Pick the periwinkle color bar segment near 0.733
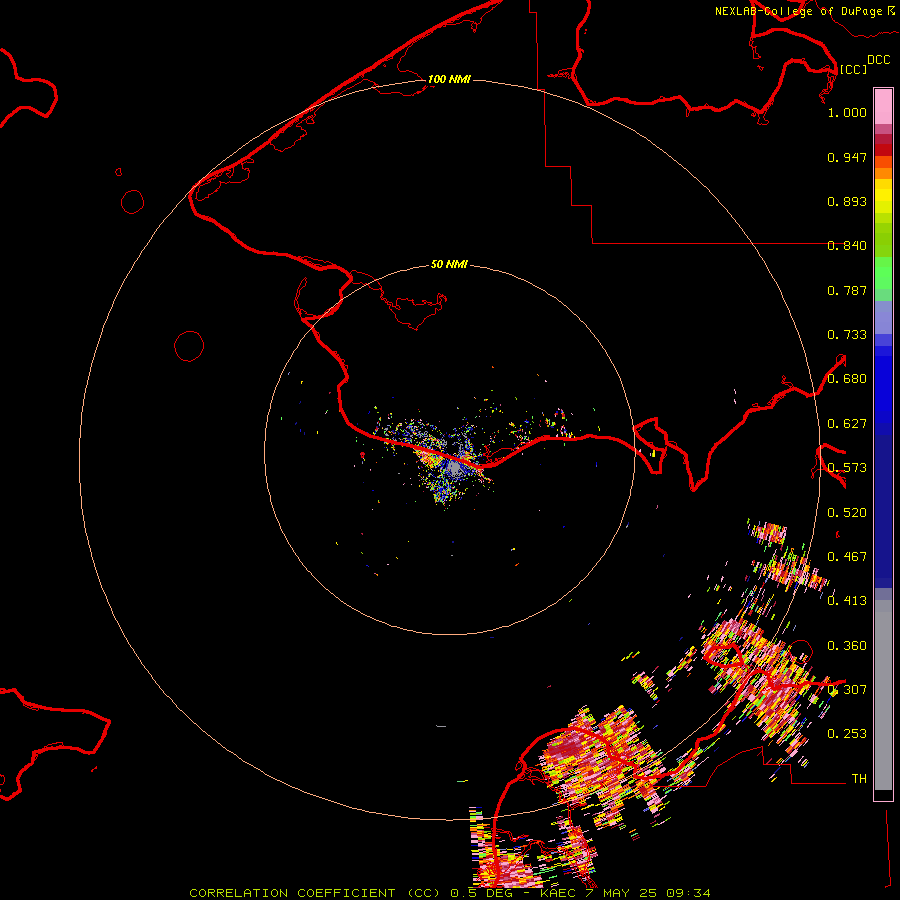The height and width of the screenshot is (900, 900). pyautogui.click(x=883, y=318)
